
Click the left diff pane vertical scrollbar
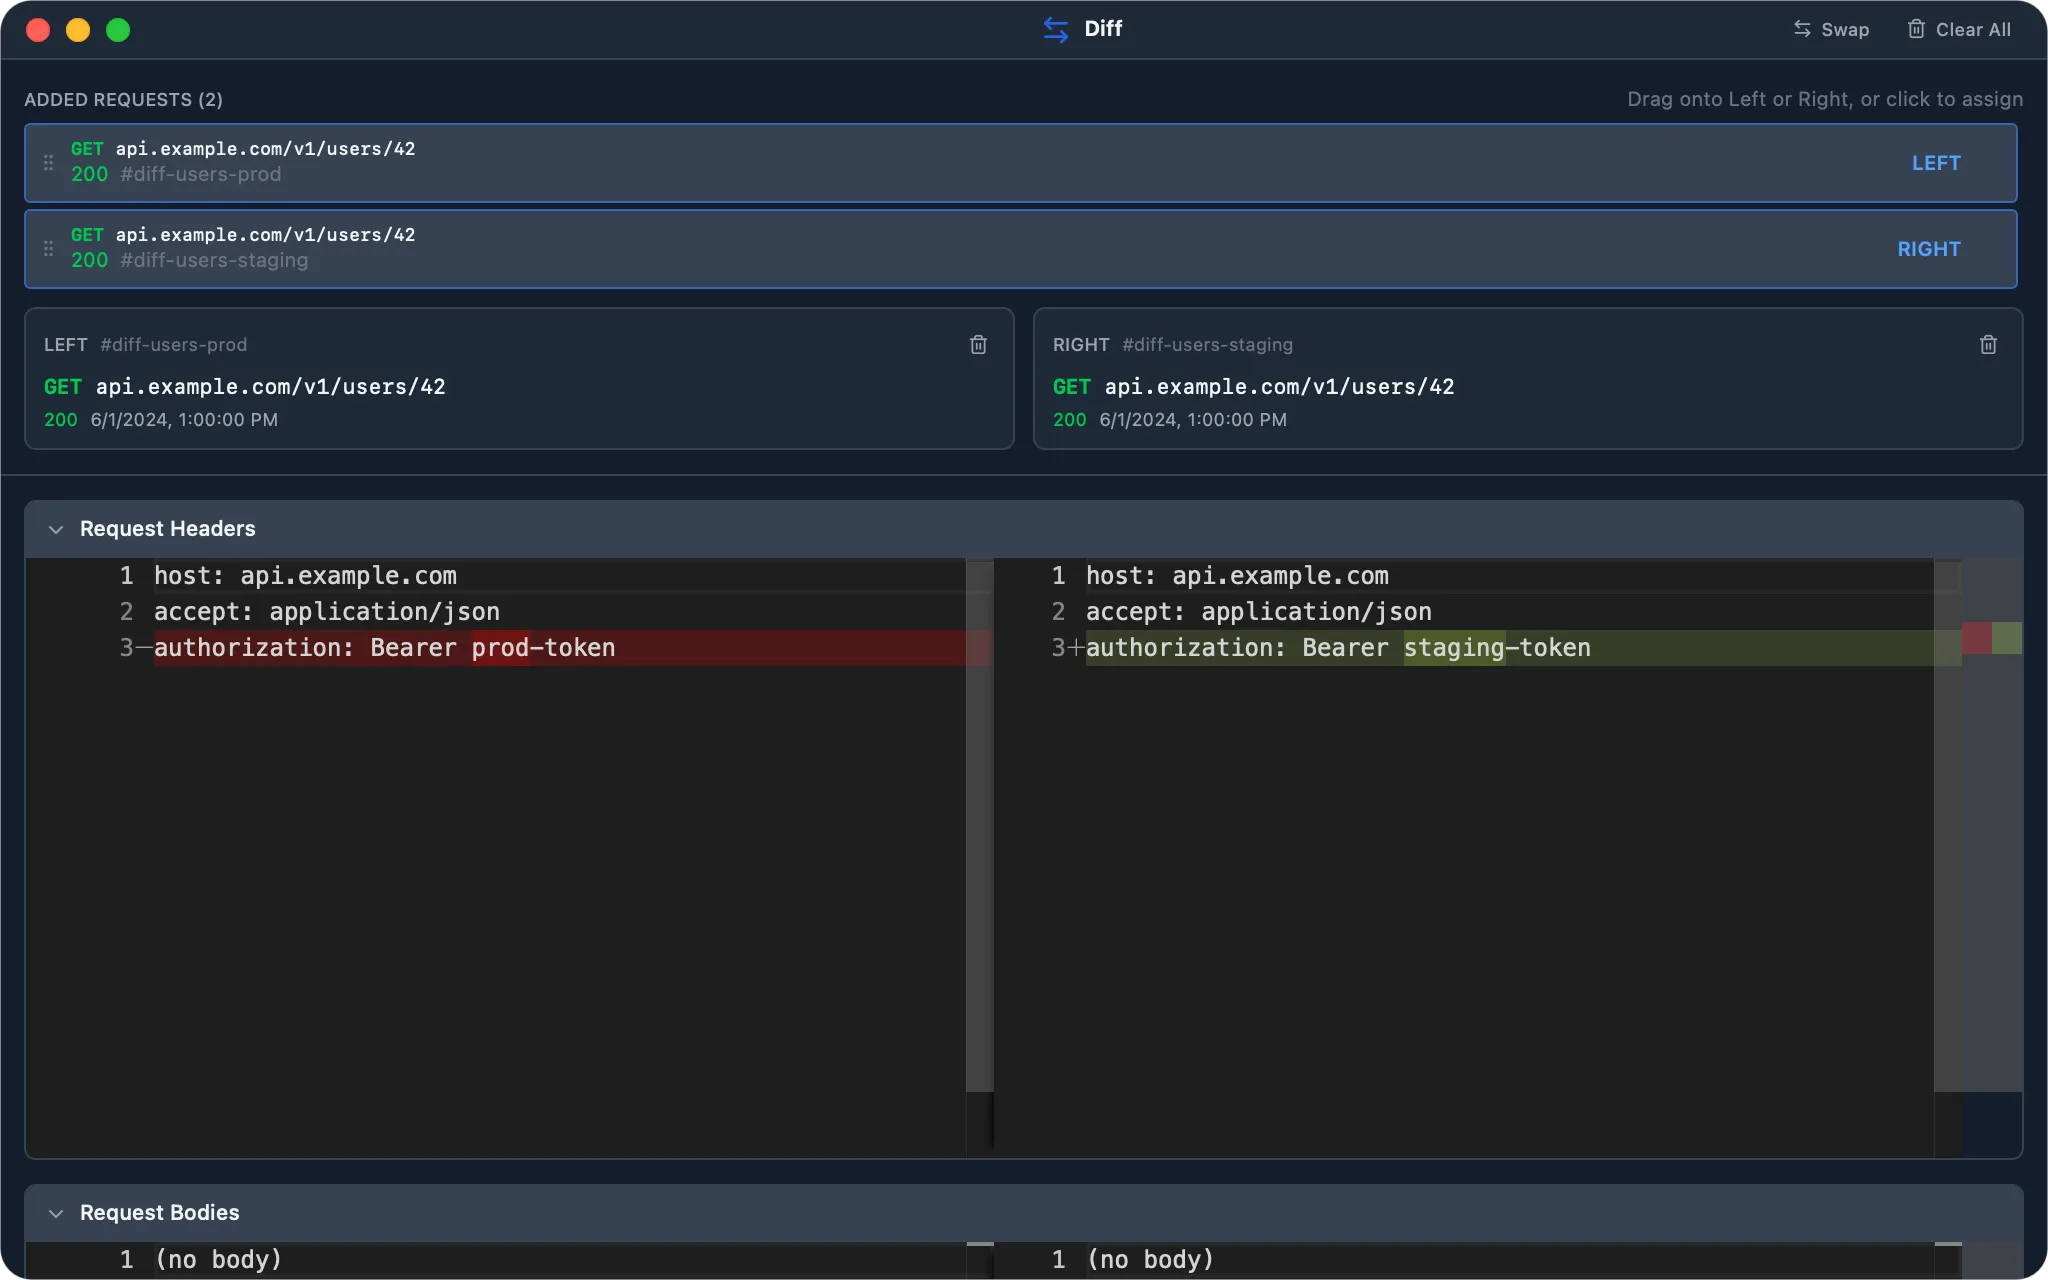click(x=980, y=825)
